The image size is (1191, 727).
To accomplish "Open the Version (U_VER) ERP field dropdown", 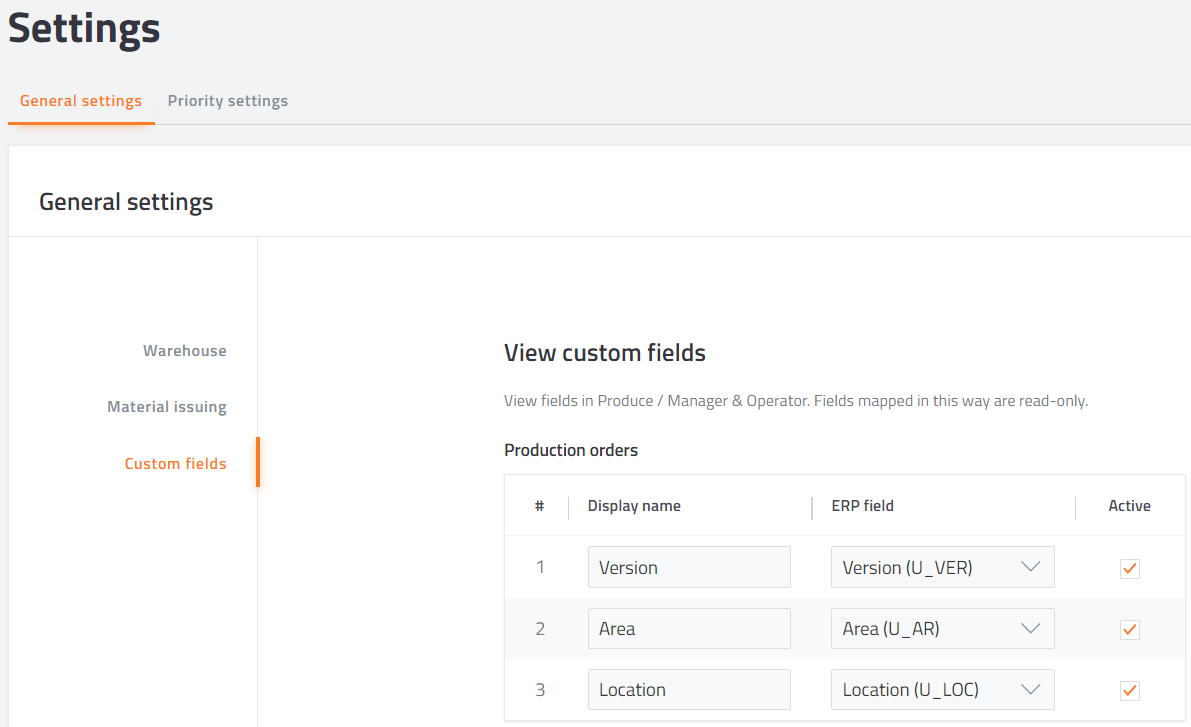I will [x=943, y=567].
